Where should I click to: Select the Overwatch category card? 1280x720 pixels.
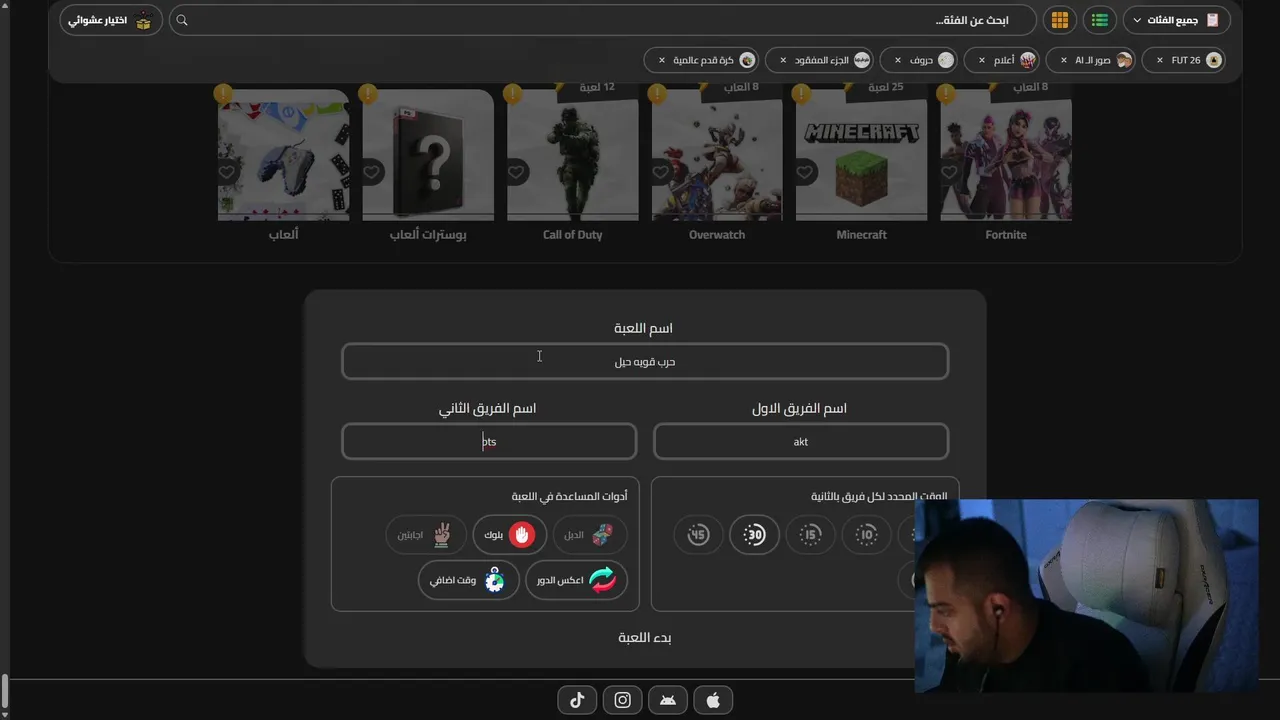point(717,155)
